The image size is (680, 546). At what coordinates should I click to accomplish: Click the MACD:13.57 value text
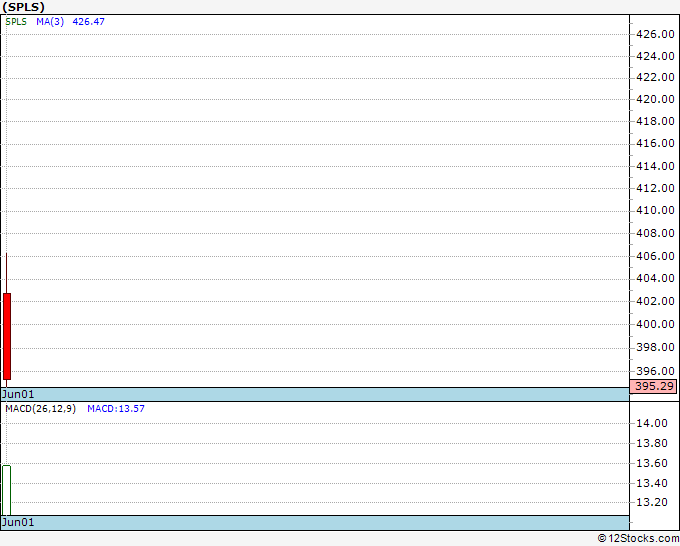(116, 409)
